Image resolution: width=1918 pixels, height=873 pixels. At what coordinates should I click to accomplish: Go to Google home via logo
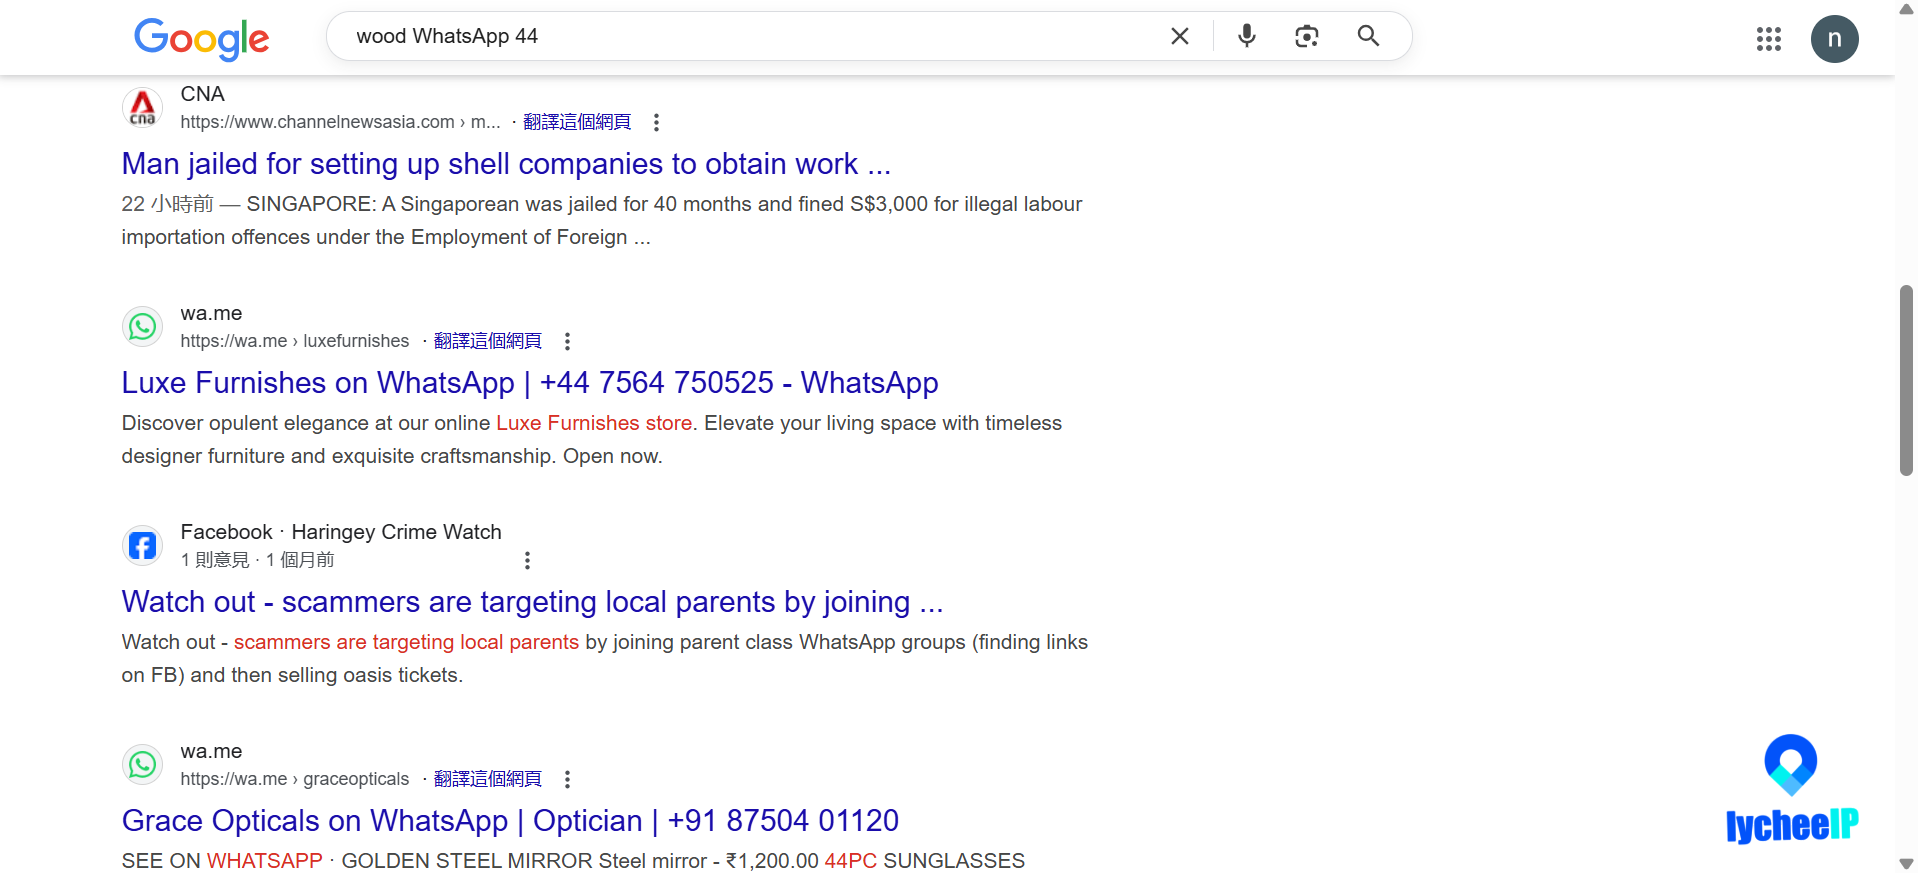coord(202,39)
